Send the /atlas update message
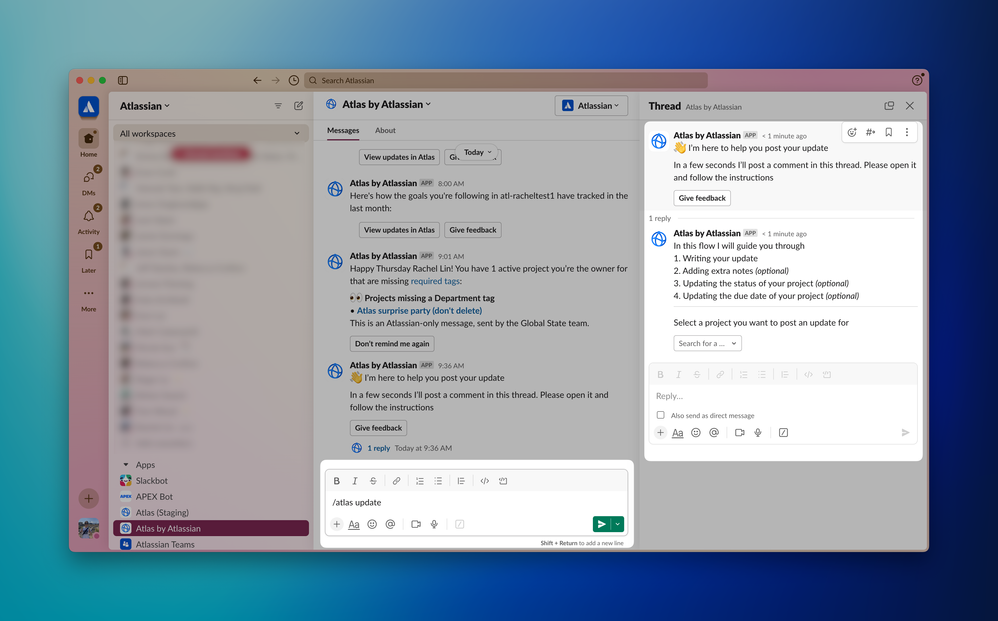The width and height of the screenshot is (998, 621). 601,524
